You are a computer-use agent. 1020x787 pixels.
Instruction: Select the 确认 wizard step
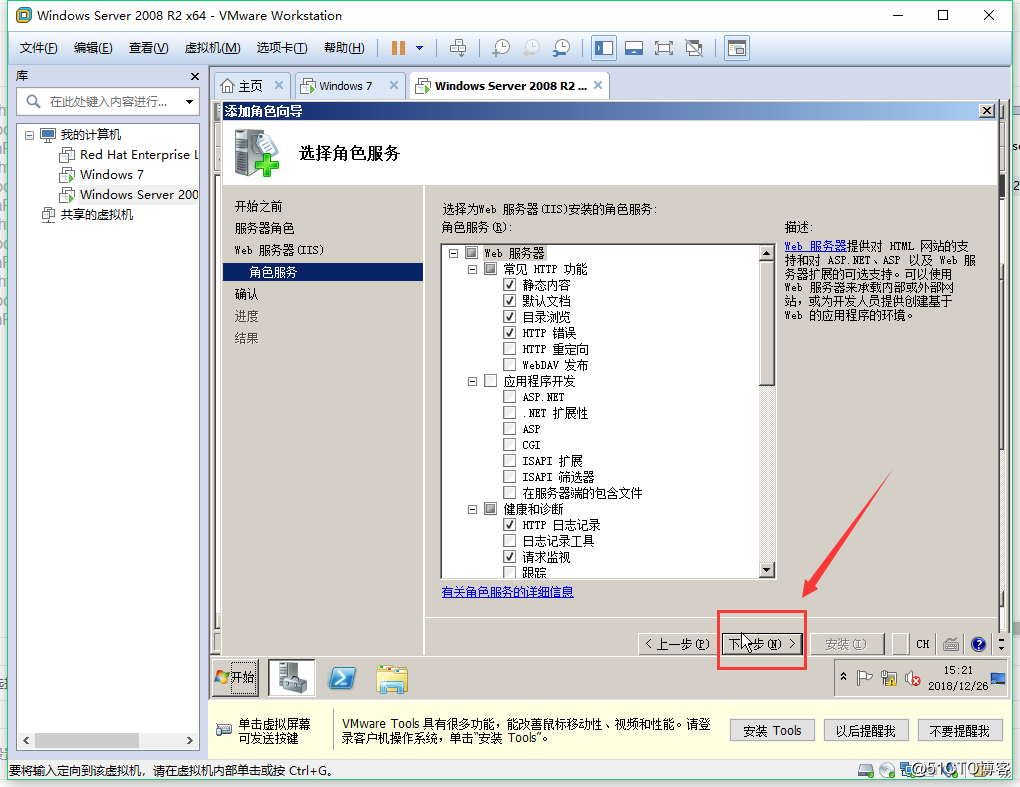247,294
